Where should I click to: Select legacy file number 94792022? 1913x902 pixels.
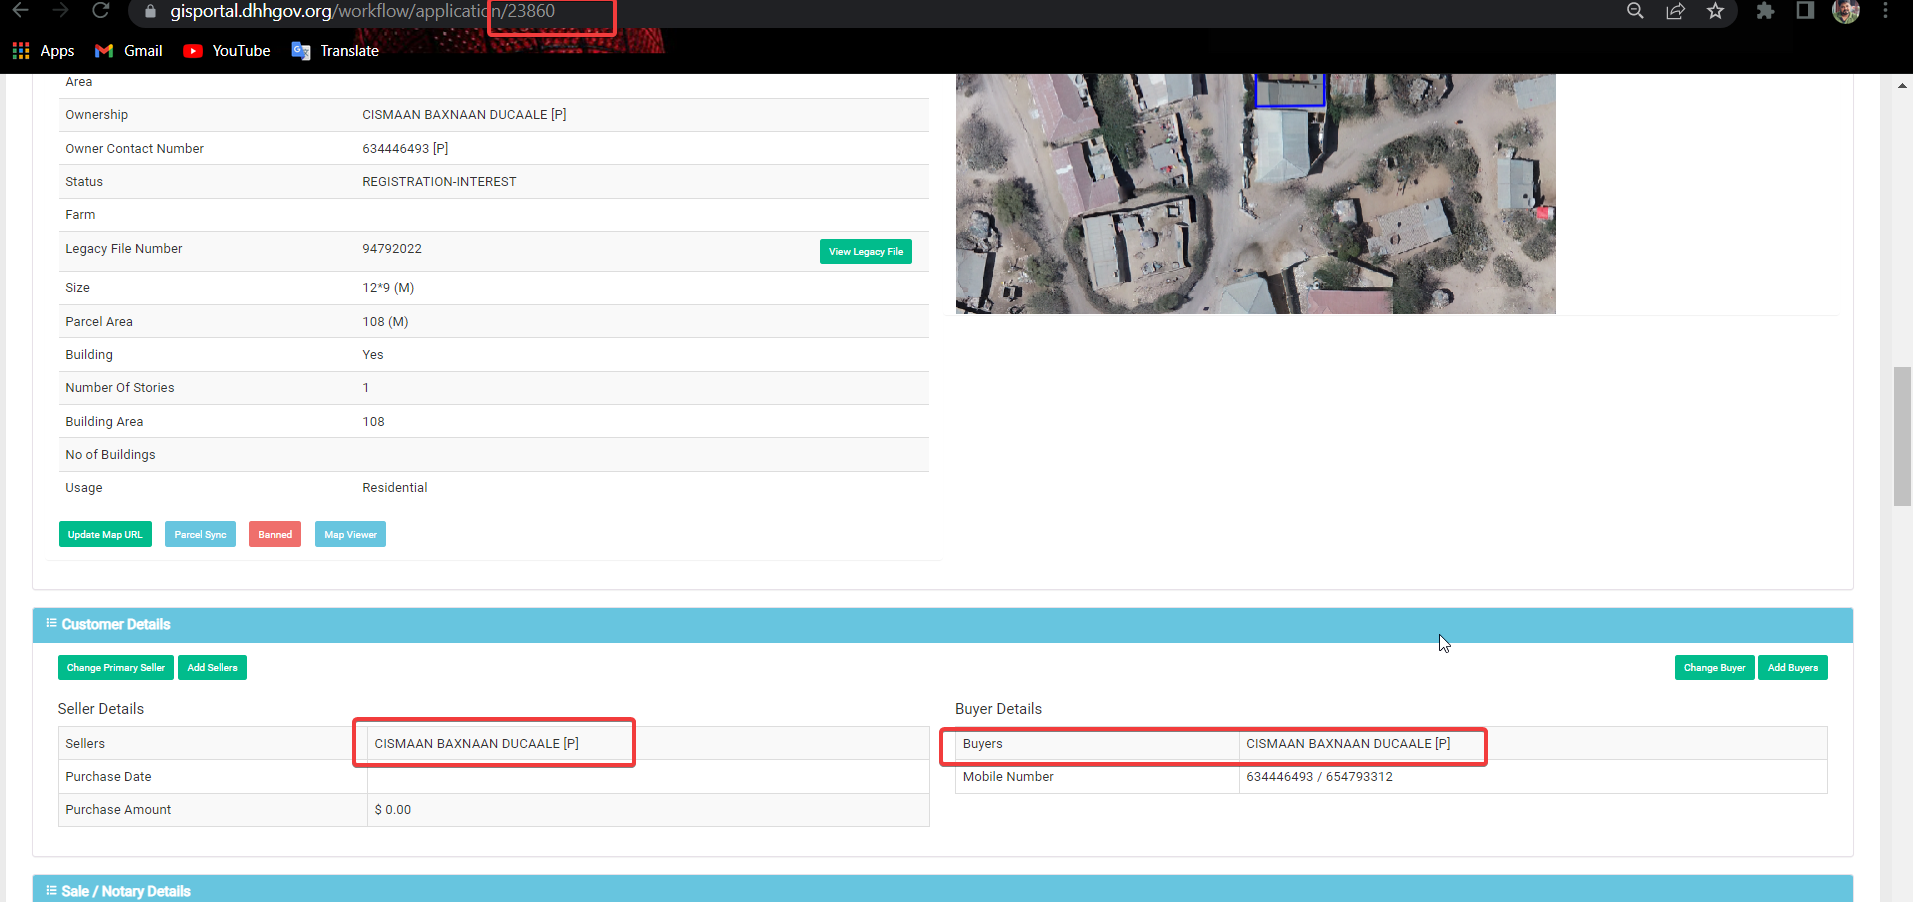click(x=392, y=249)
